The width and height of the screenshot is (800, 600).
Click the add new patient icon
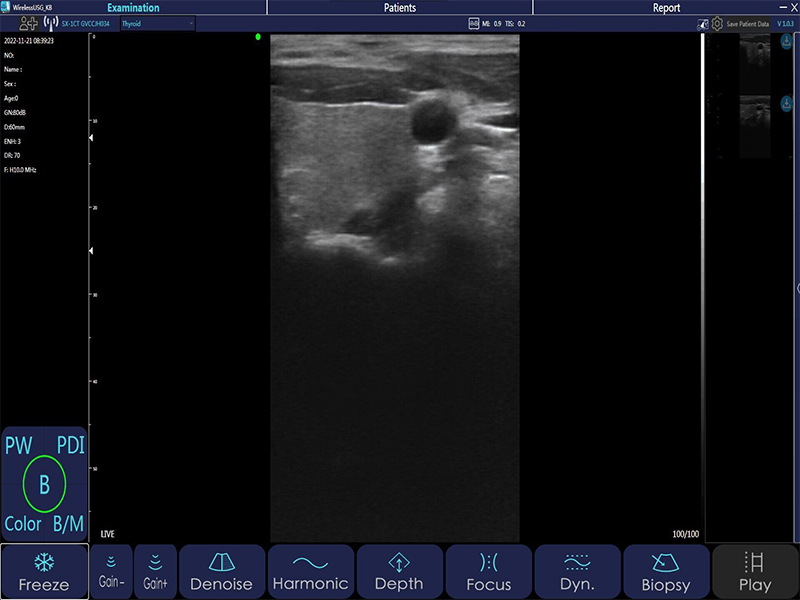click(x=28, y=22)
